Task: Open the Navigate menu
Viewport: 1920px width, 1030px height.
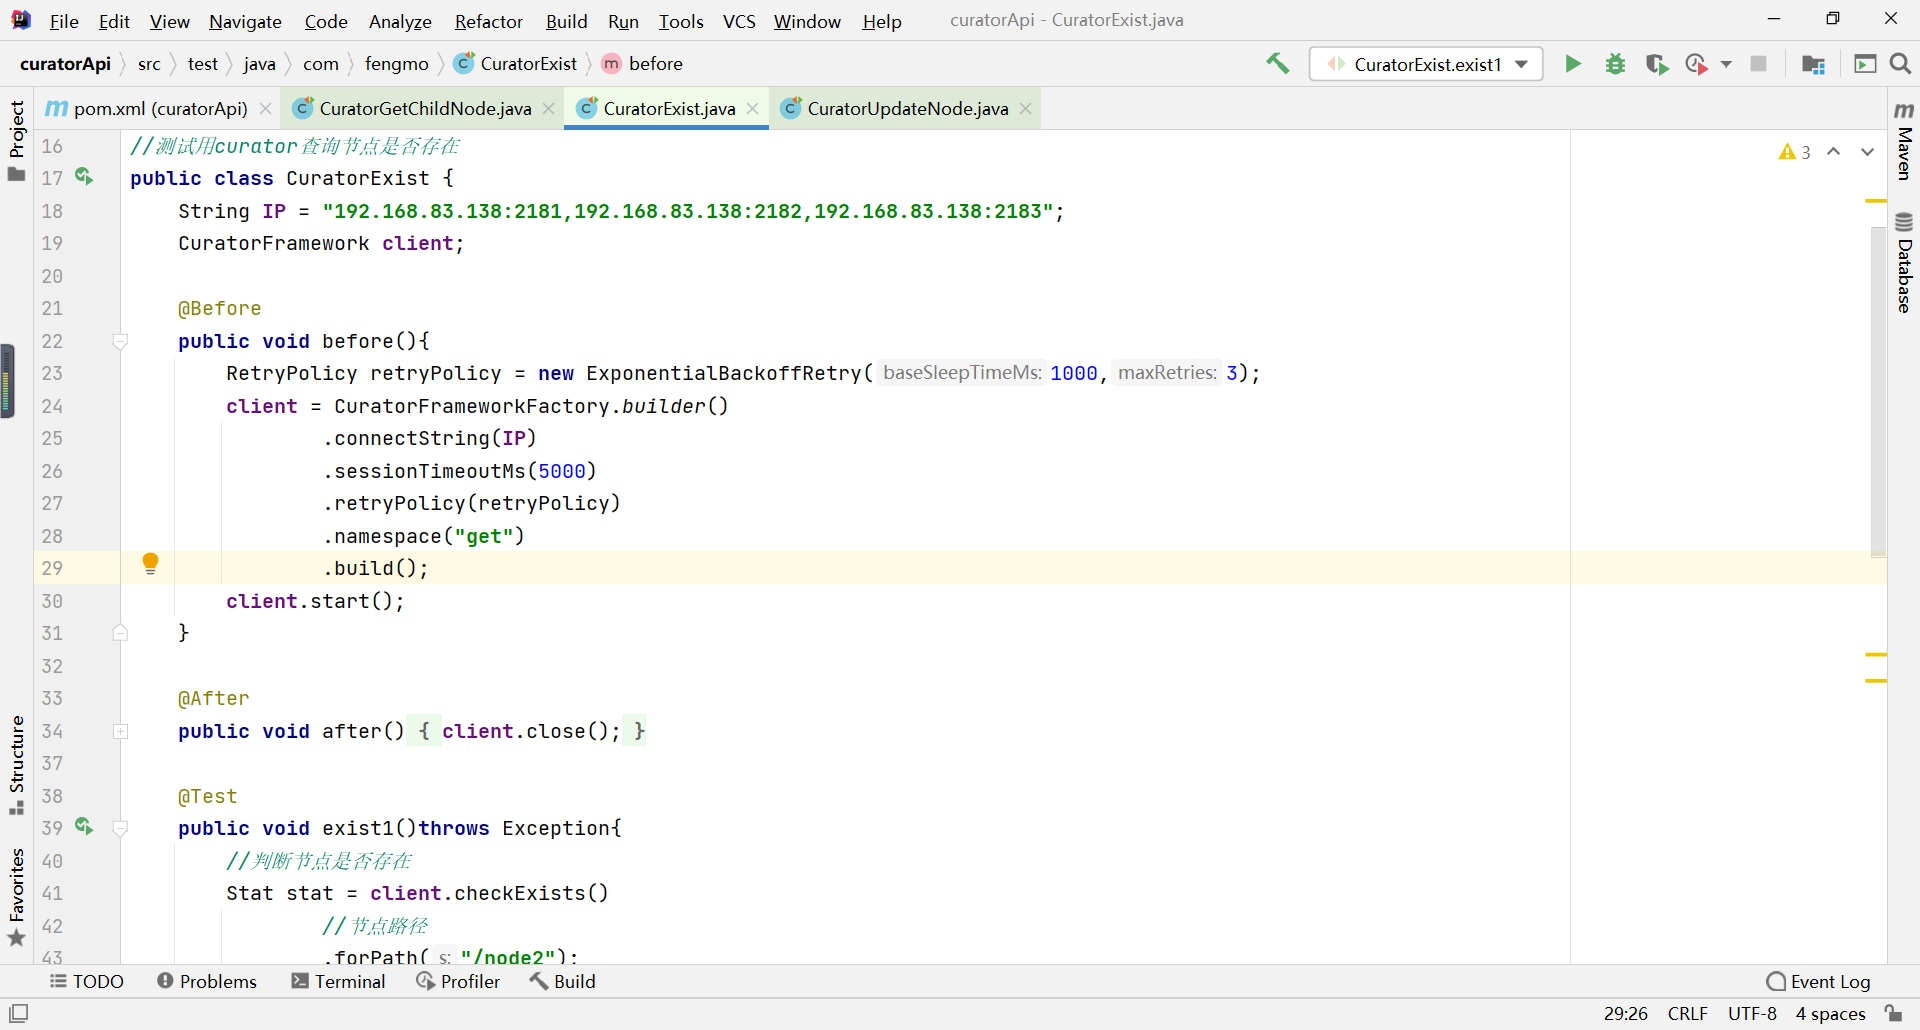Action: (x=245, y=21)
